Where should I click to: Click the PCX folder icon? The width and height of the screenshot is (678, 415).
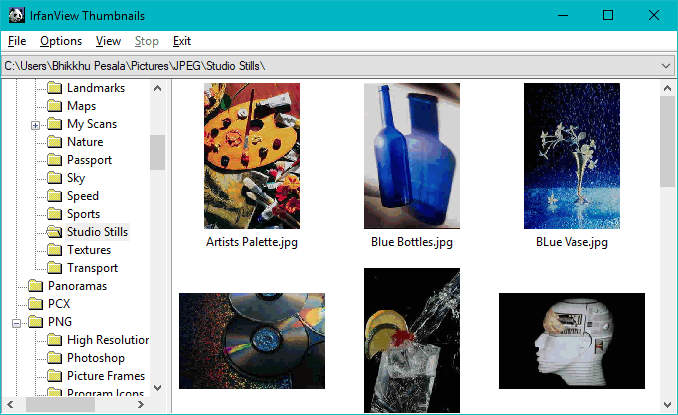tap(35, 304)
